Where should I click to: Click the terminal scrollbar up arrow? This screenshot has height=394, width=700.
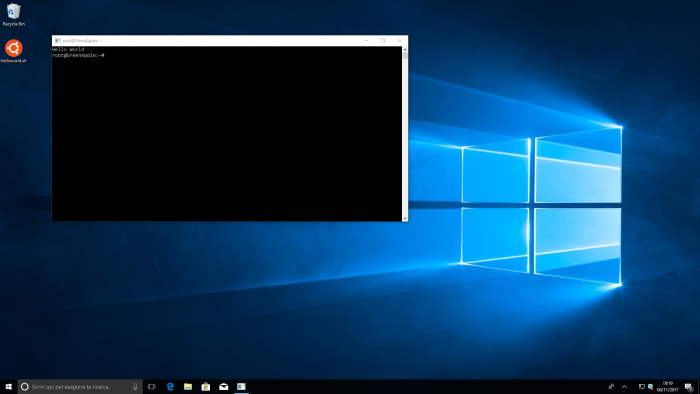coord(405,49)
